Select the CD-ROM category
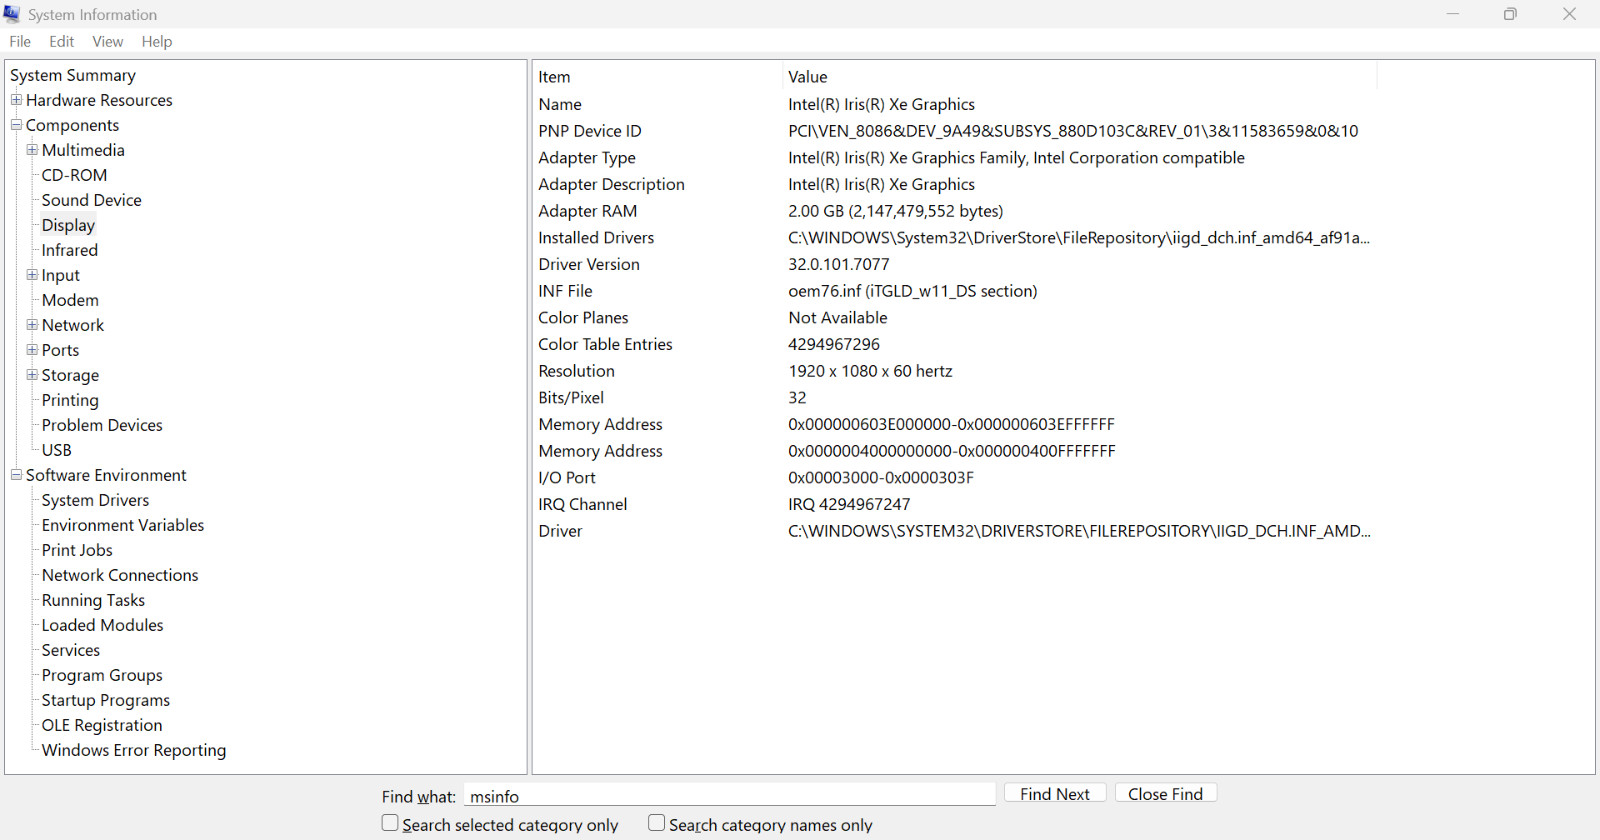Screen dimensions: 1600x840 click(74, 175)
